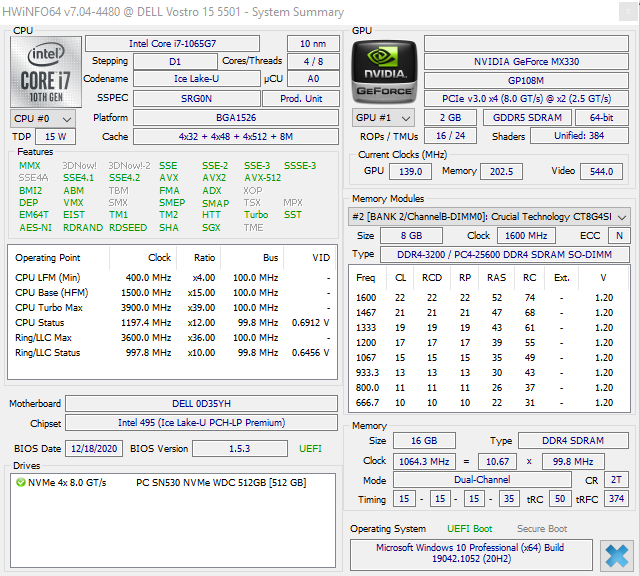Click the GDDR5 SDRAM field
This screenshot has width=640, height=576.
[x=527, y=118]
